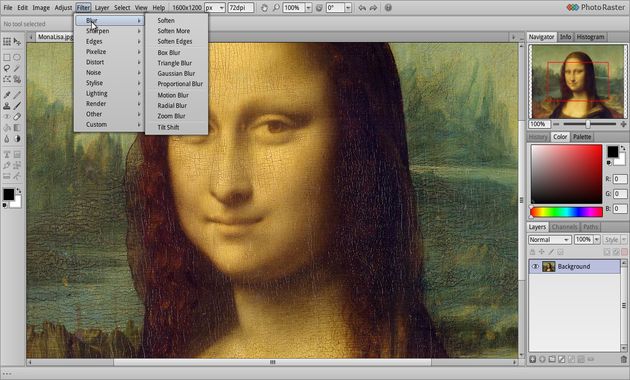Click the toolbox foreground black swatch
This screenshot has width=630, height=380.
(8, 194)
